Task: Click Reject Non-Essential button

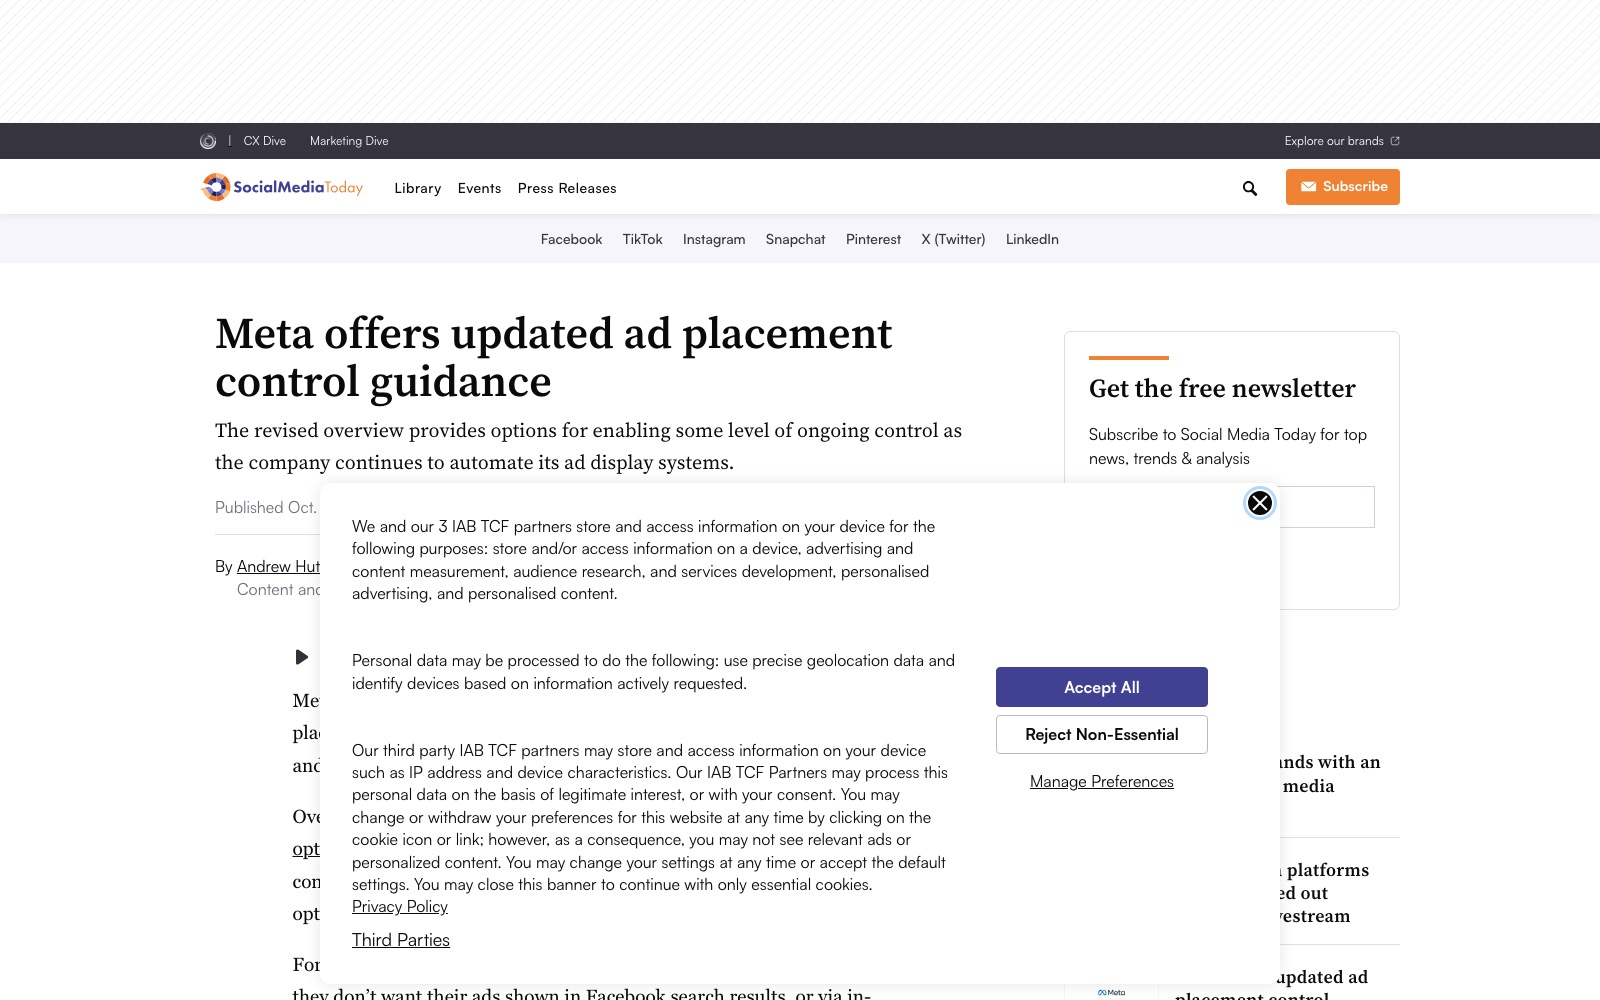Action: click(x=1102, y=734)
